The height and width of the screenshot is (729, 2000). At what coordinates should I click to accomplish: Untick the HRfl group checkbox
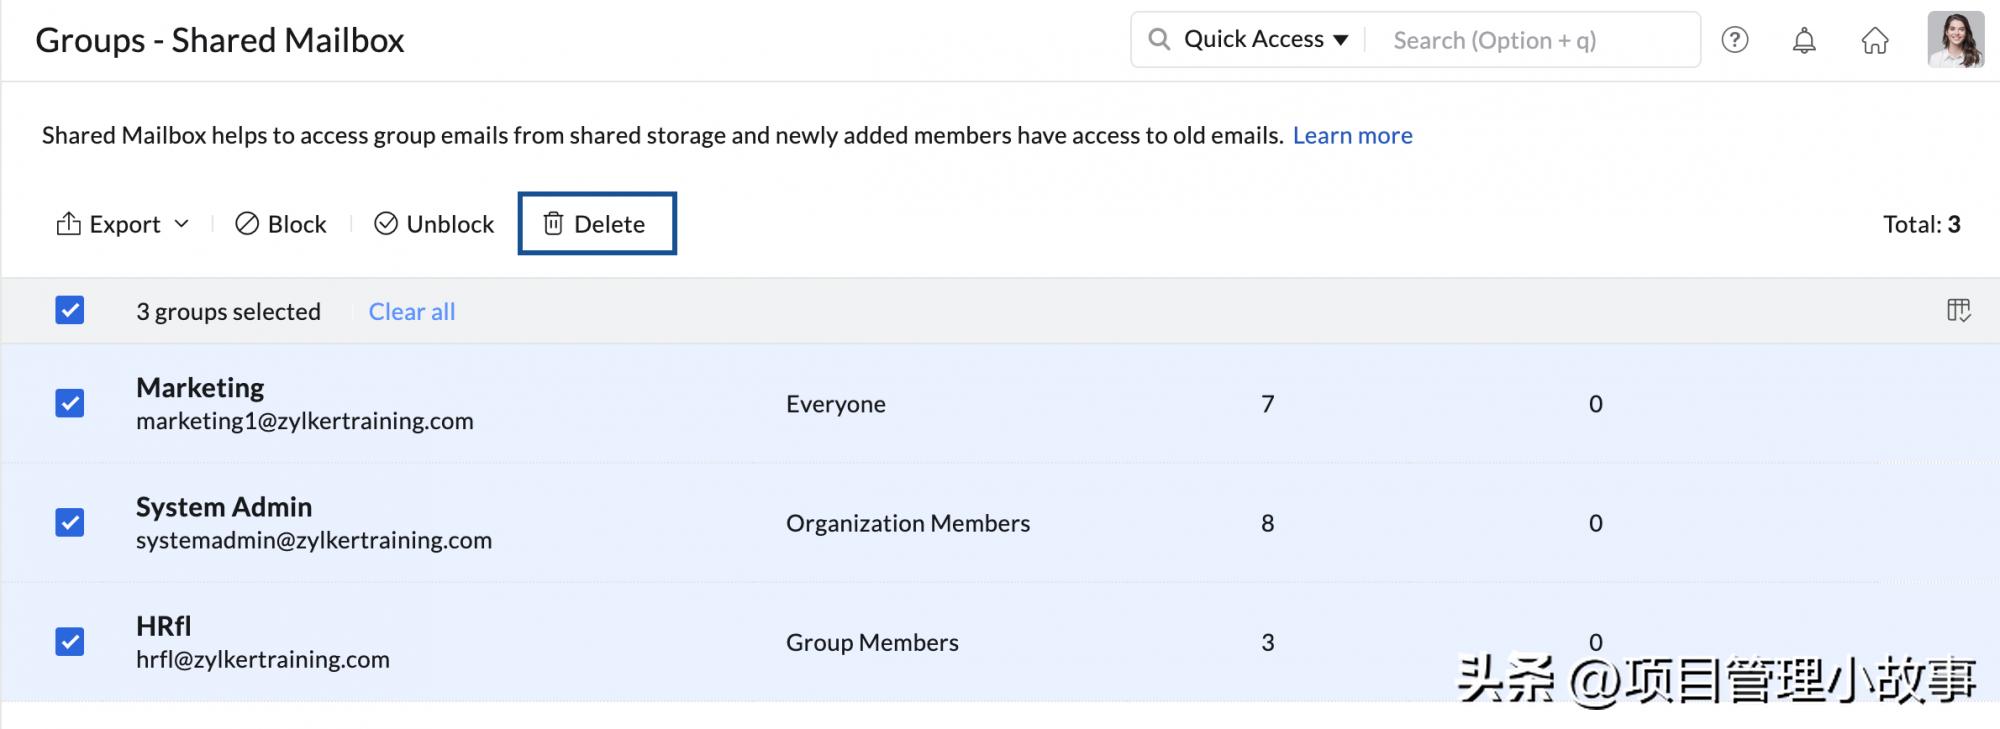(70, 641)
